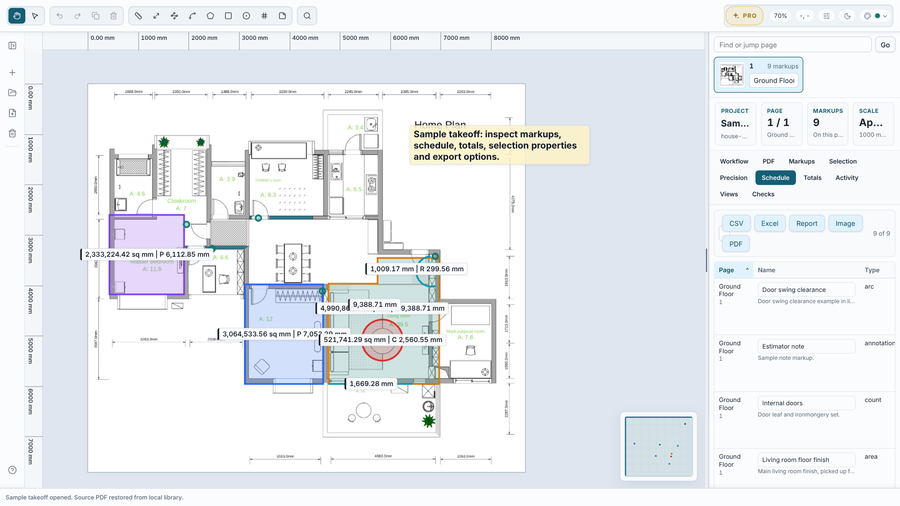Click the archive bin icon in left rail
The height and width of the screenshot is (506, 900).
pyautogui.click(x=12, y=134)
